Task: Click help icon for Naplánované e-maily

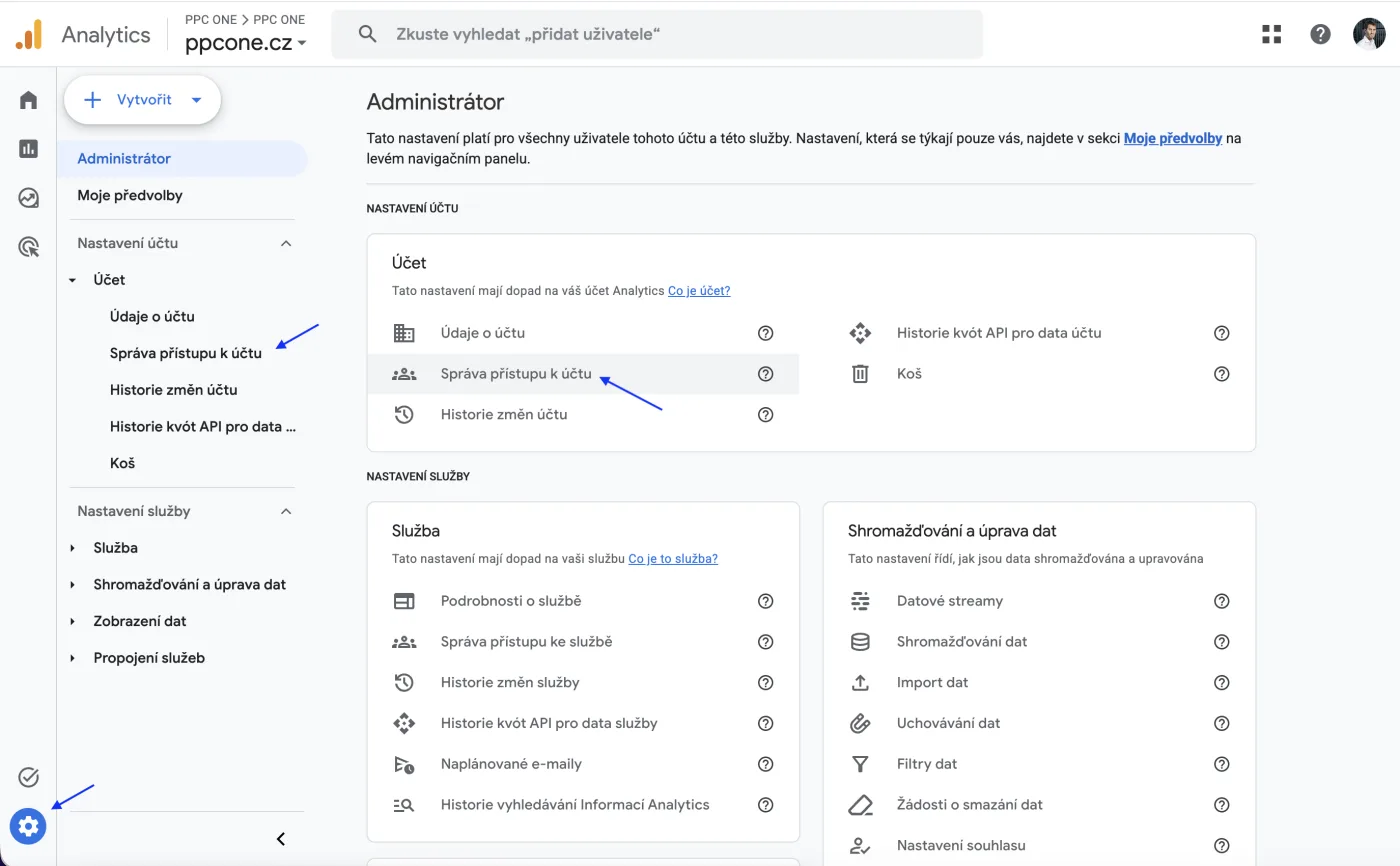Action: tap(765, 764)
